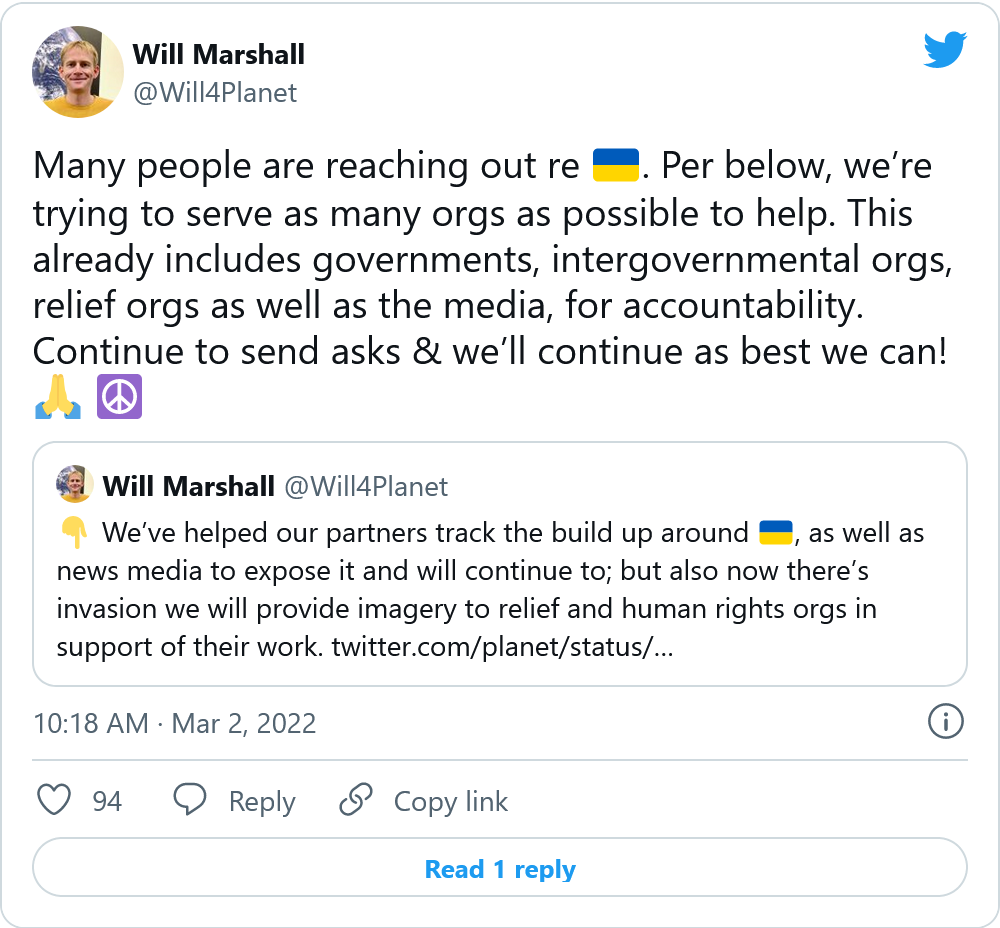Image resolution: width=1000 pixels, height=928 pixels.
Task: Click the pointing down emoji in quoted tweet
Action: [74, 532]
